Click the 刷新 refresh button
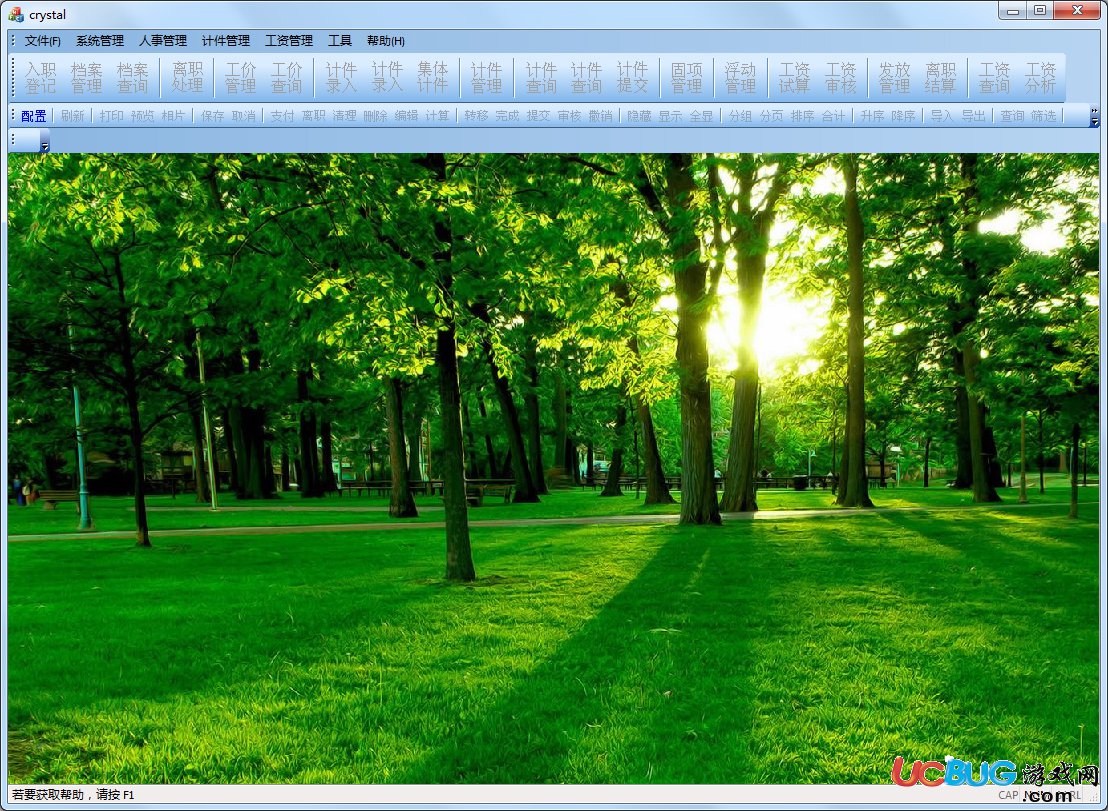The width and height of the screenshot is (1108, 811). click(x=73, y=116)
